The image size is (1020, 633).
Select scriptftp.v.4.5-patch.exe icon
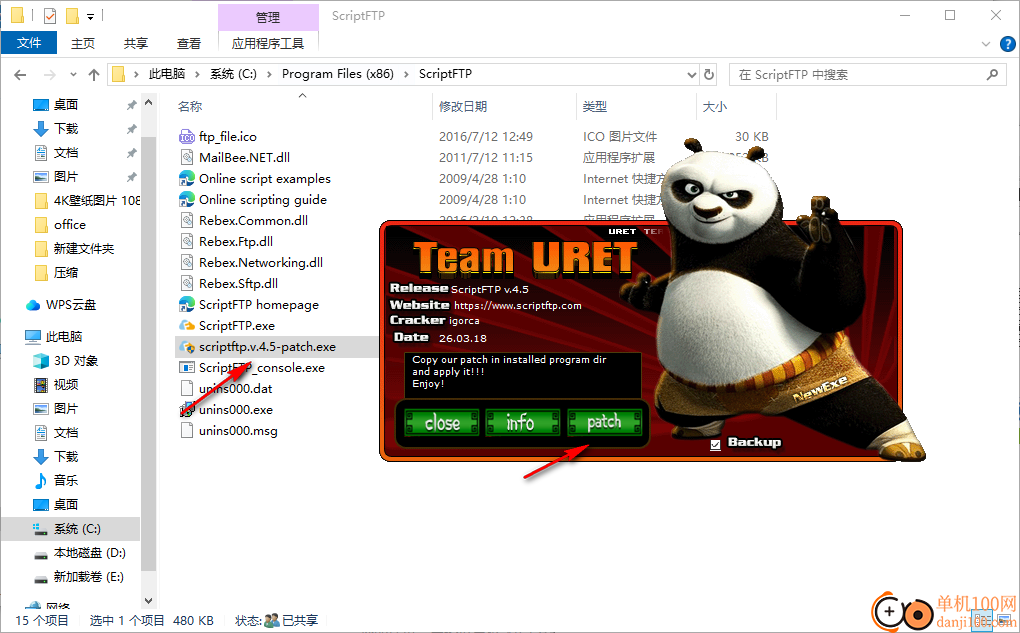(187, 347)
